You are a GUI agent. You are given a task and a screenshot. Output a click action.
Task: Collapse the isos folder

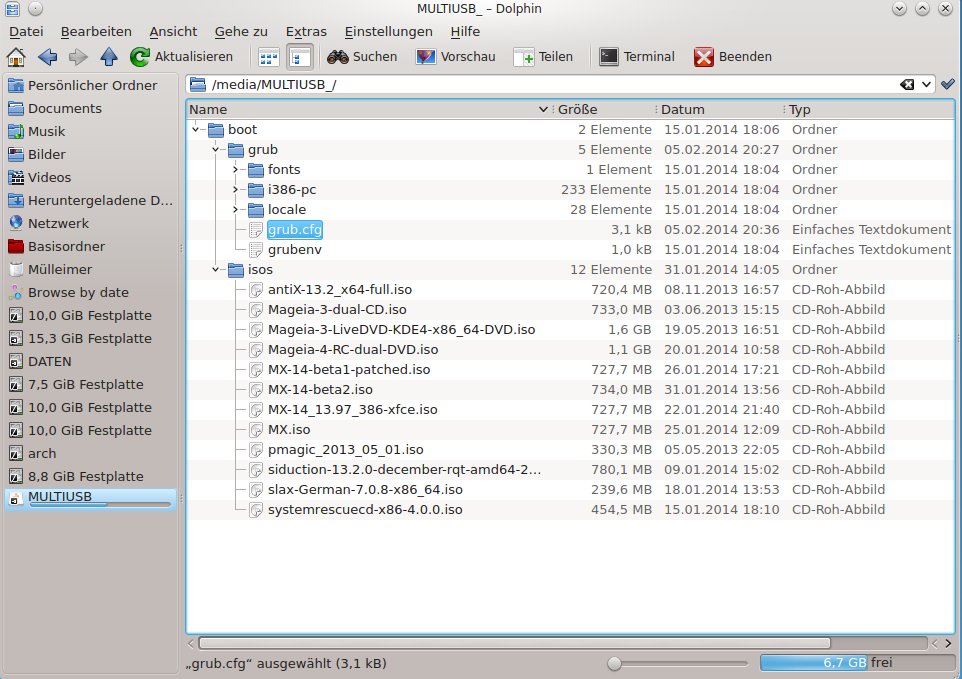[x=215, y=269]
